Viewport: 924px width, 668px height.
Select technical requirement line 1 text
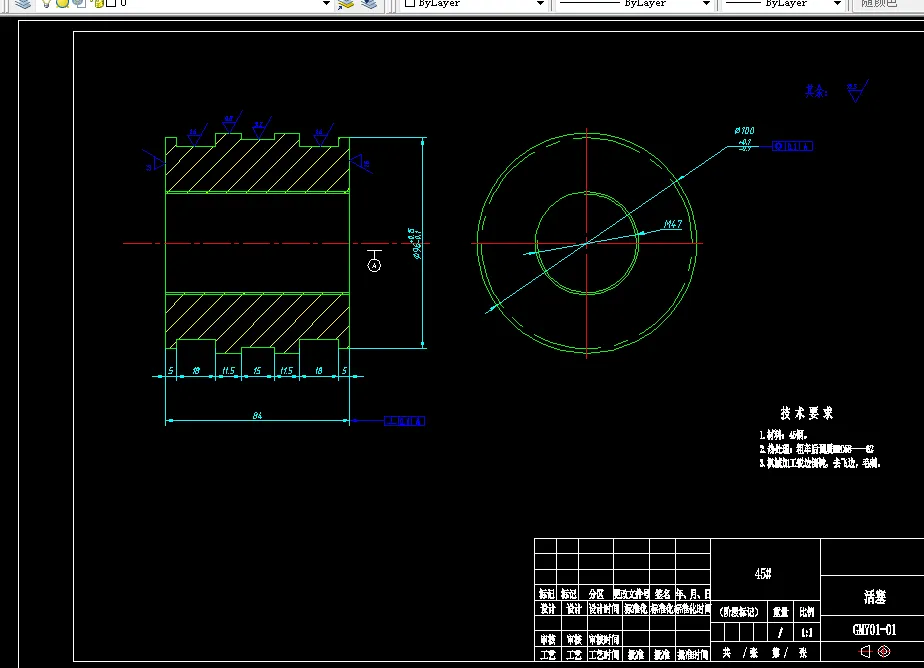tap(783, 435)
